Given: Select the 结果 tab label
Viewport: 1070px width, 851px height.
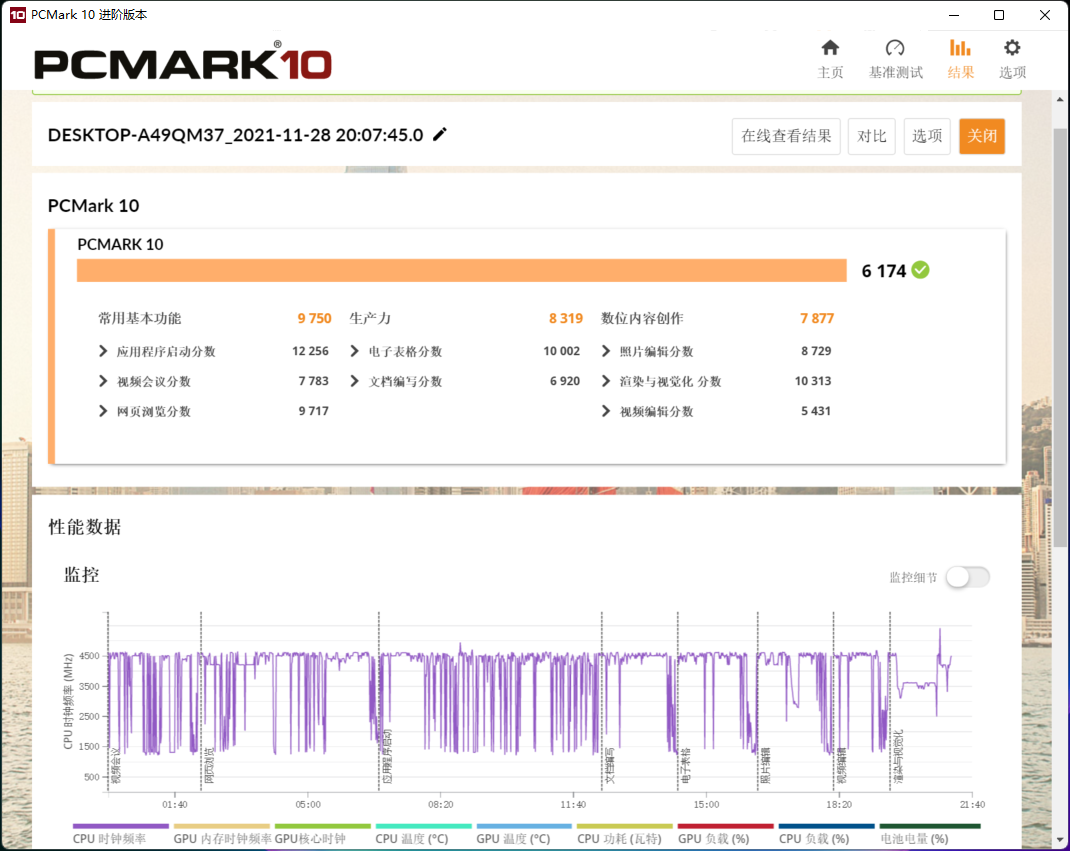Looking at the screenshot, I should point(960,72).
